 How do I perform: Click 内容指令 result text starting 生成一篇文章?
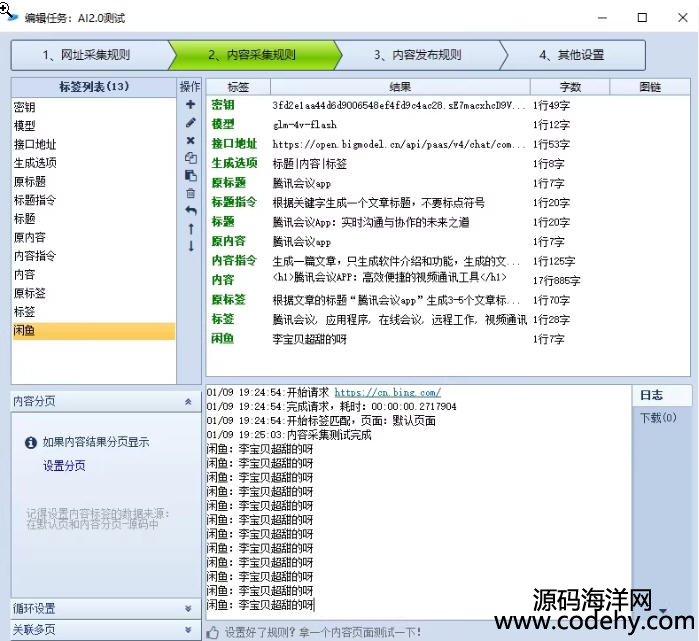pos(396,261)
